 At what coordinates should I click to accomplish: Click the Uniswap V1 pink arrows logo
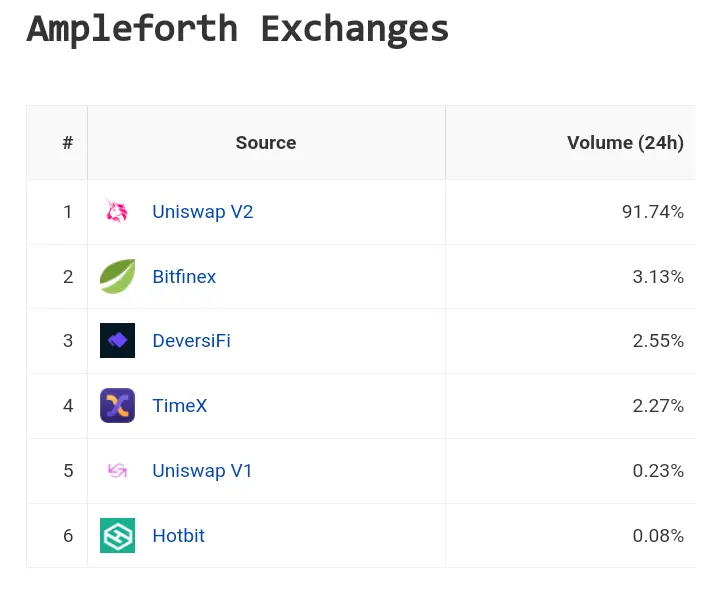coord(117,470)
